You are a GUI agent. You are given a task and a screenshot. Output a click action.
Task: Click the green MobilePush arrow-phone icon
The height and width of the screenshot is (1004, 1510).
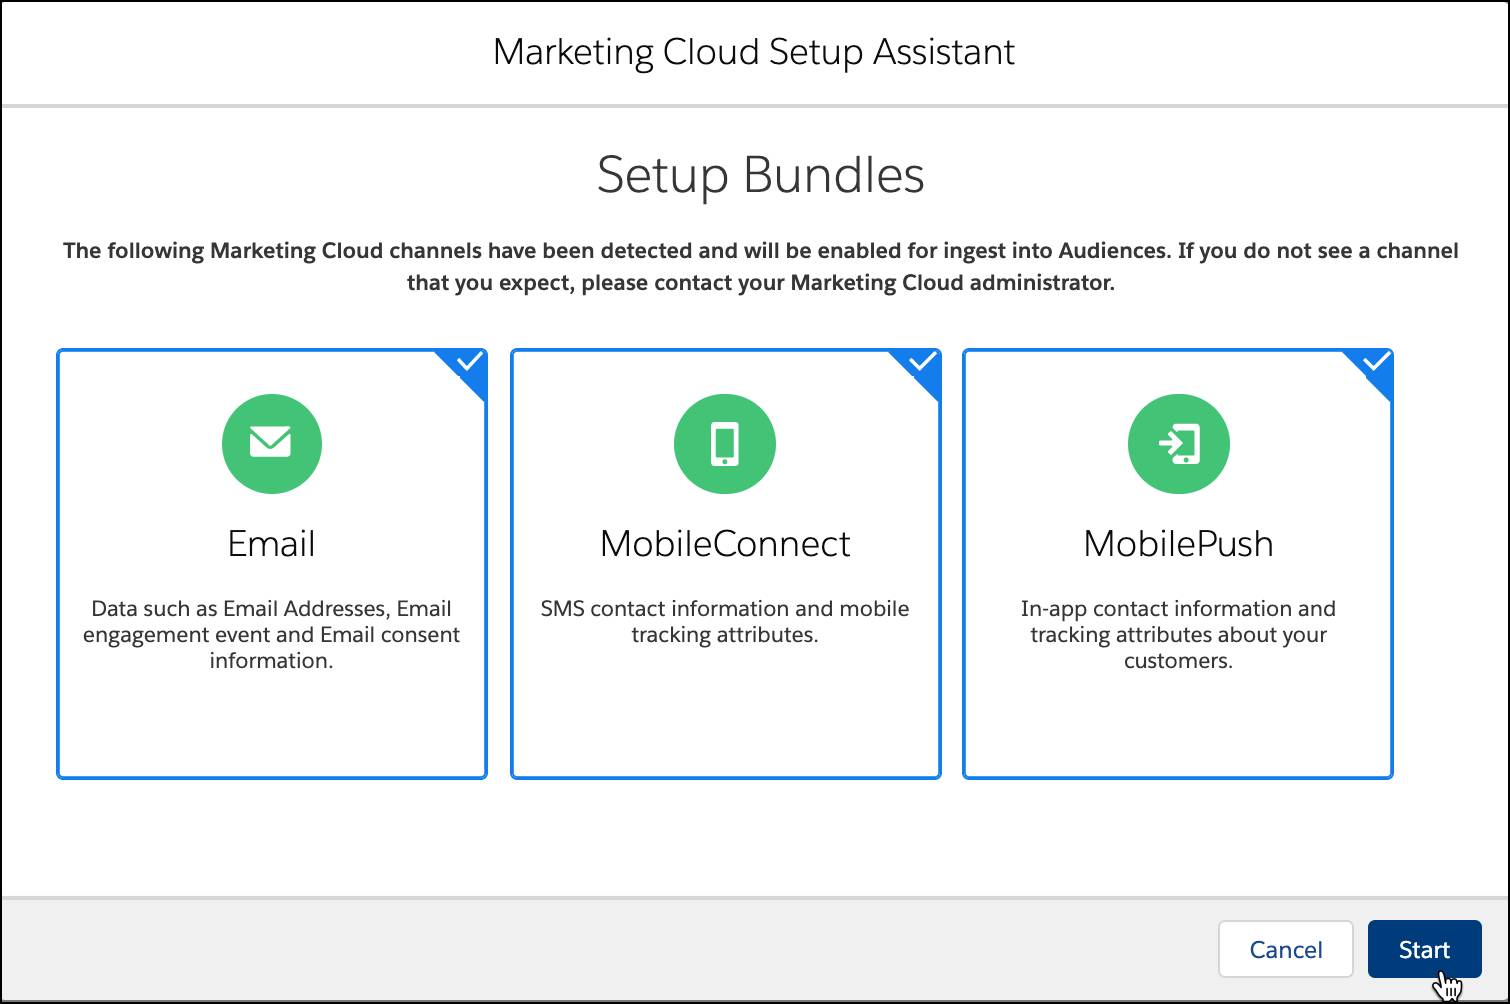pyautogui.click(x=1178, y=444)
